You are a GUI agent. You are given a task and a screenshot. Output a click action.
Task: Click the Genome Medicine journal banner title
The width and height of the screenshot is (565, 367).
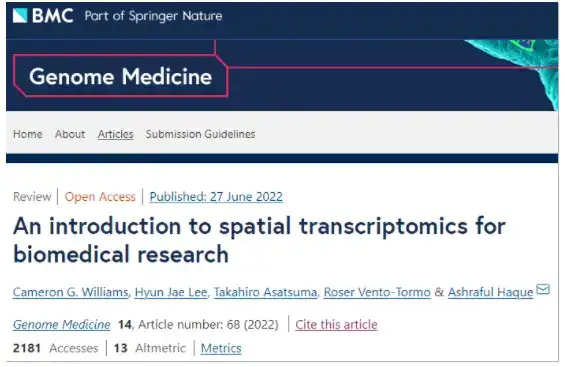[x=120, y=76]
